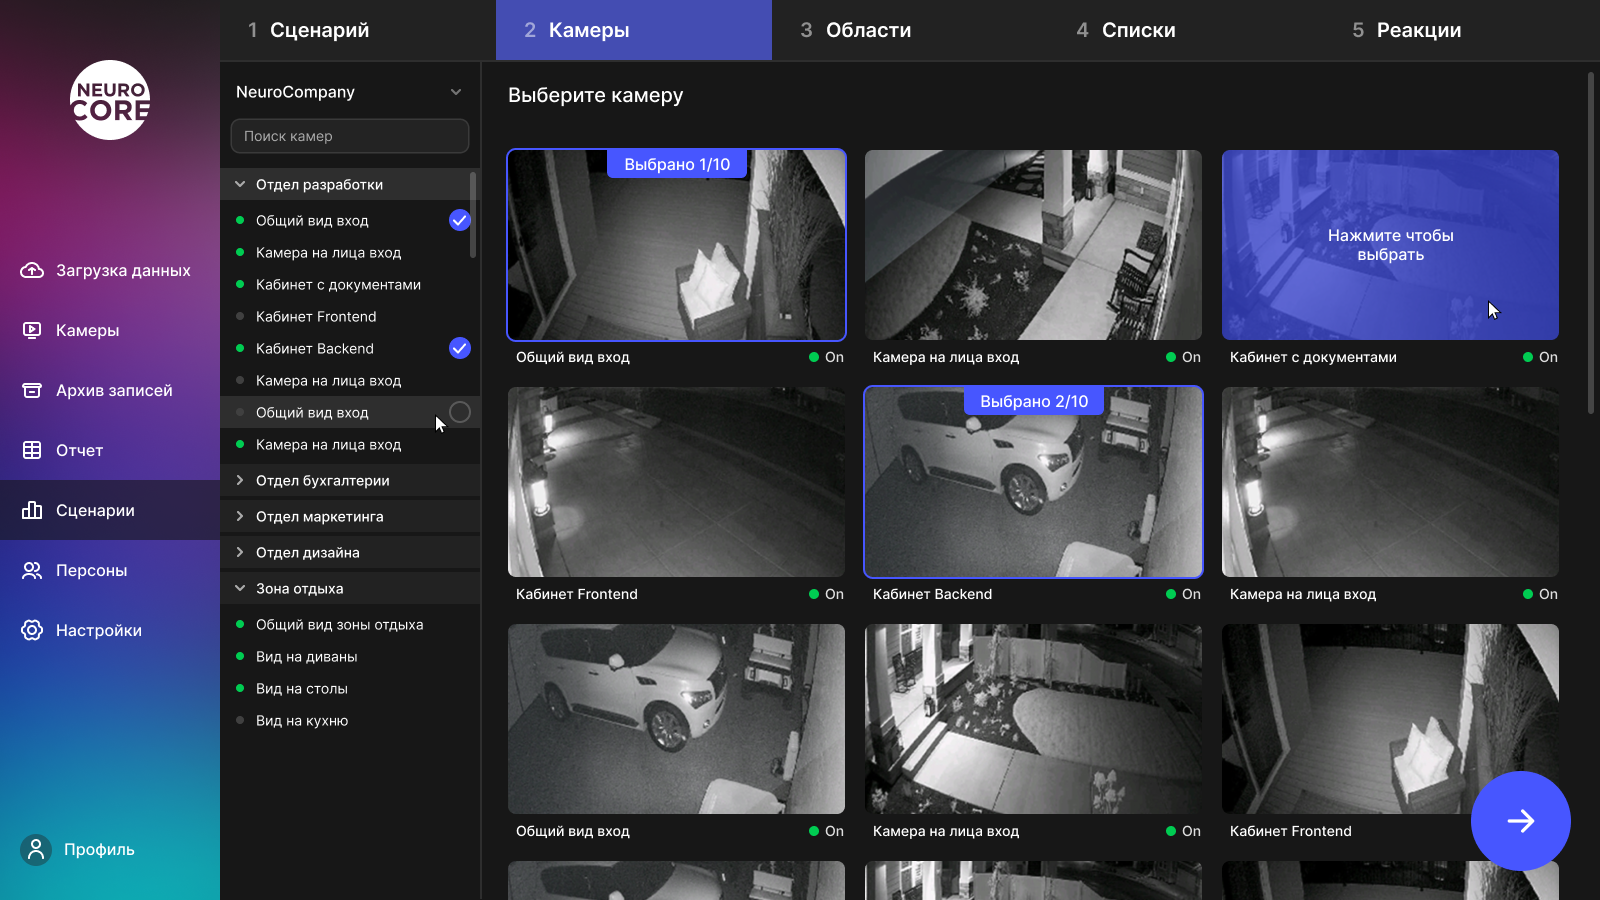The height and width of the screenshot is (900, 1600).
Task: Click the Персоны people icon
Action: (32, 570)
